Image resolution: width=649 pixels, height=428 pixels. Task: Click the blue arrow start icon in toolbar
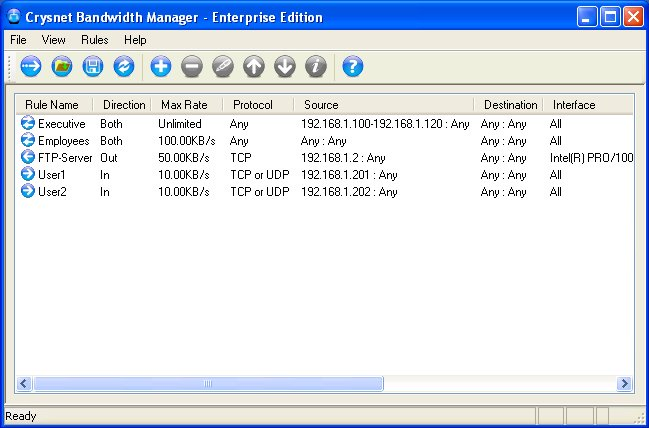tap(31, 66)
